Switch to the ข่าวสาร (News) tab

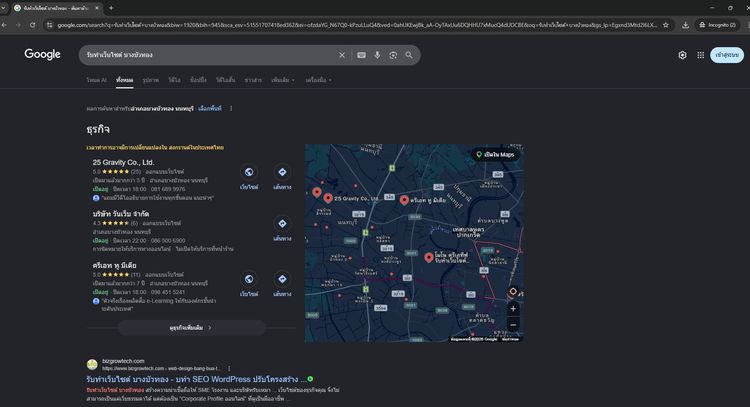coord(253,80)
